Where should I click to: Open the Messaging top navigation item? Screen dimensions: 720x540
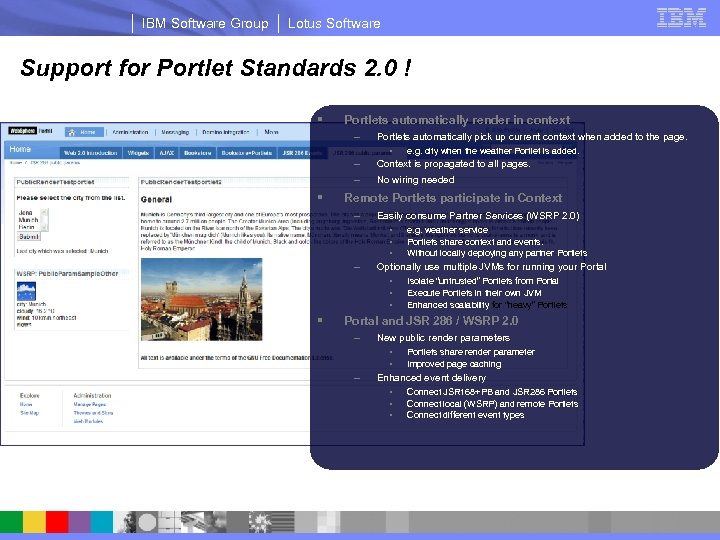pos(175,132)
